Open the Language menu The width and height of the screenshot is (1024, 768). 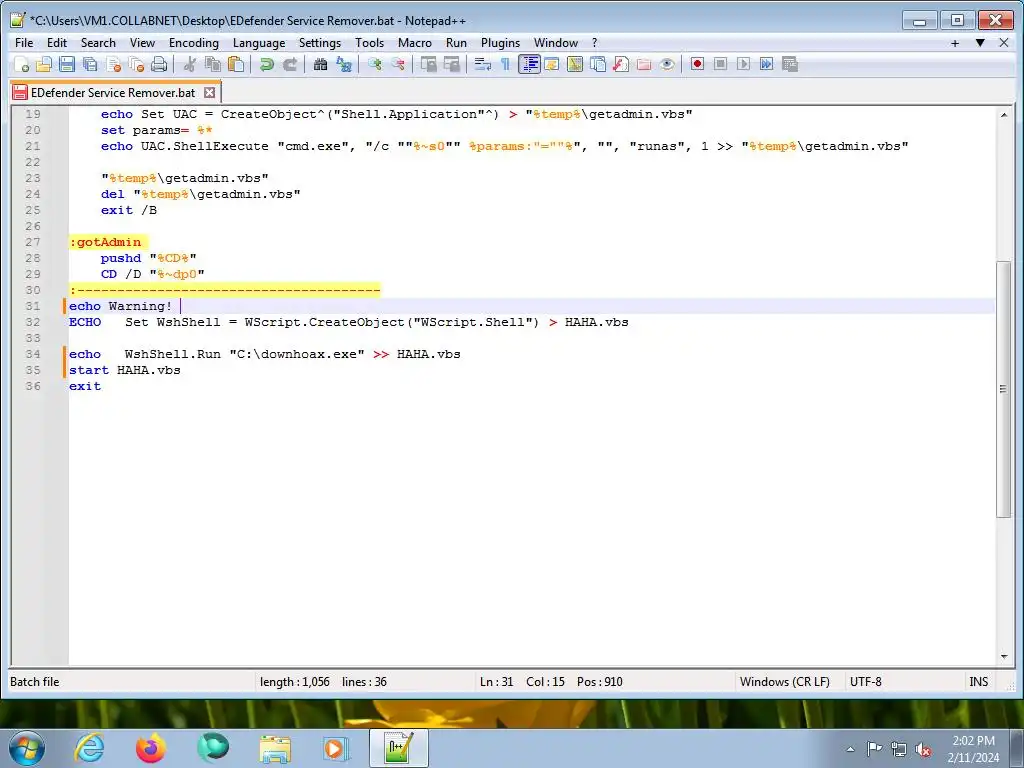pos(259,43)
